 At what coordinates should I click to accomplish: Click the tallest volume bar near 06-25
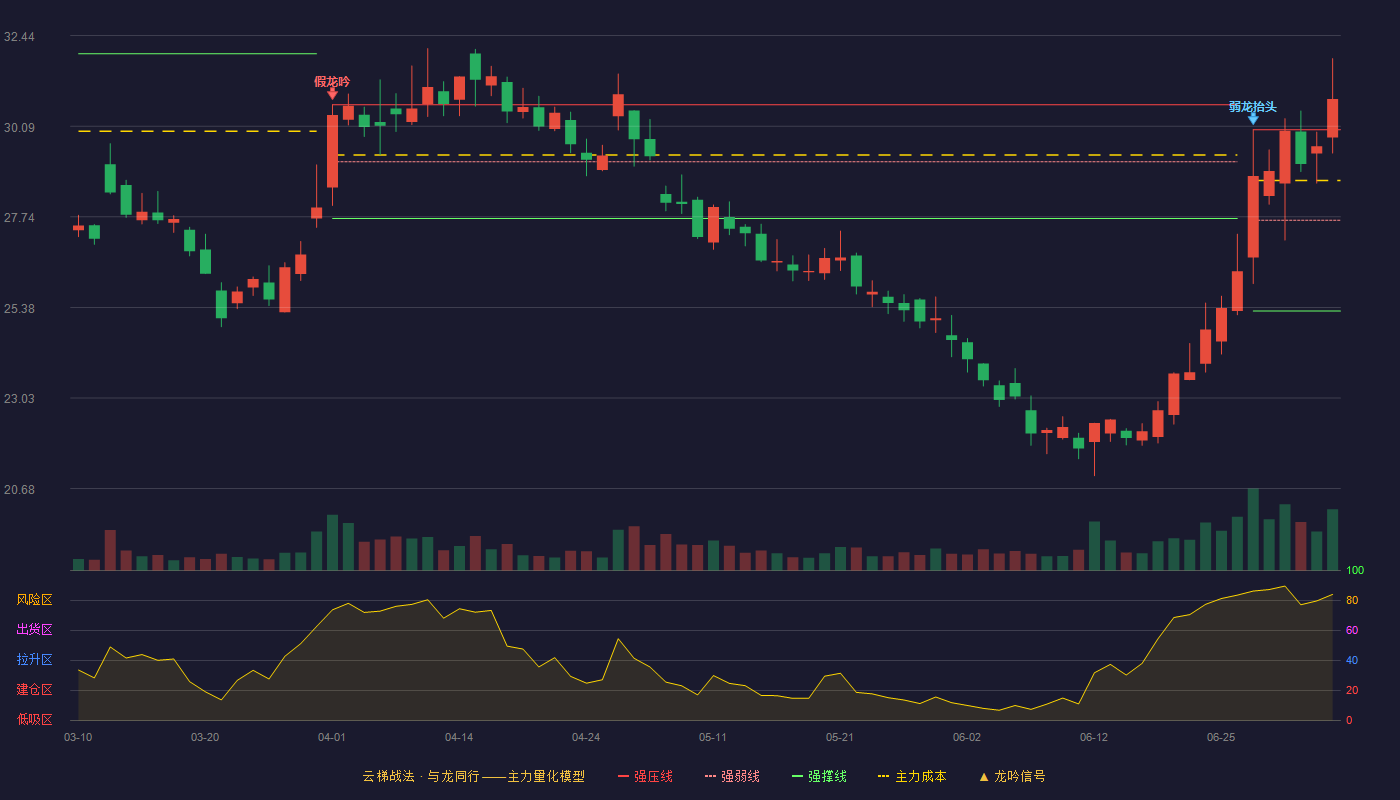pyautogui.click(x=1253, y=529)
